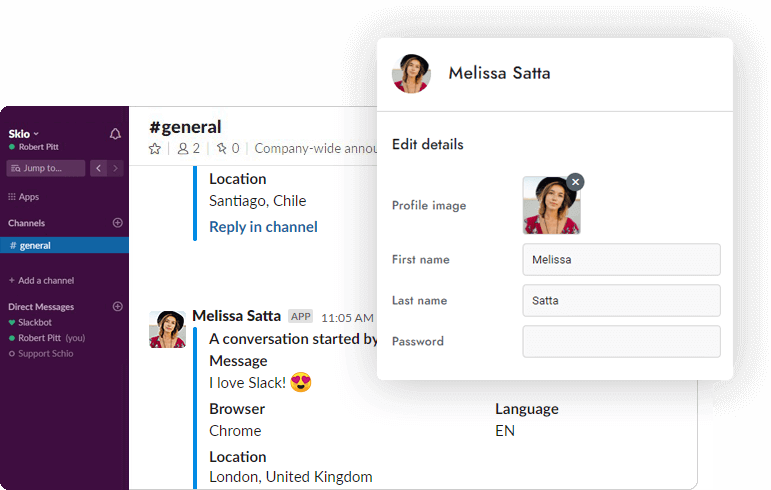Navigate back with the left arrow

(x=98, y=168)
